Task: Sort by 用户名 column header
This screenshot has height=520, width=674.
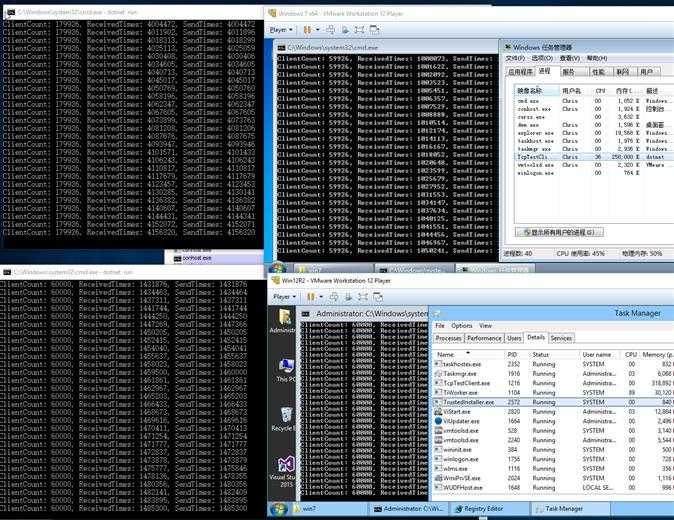Action: tap(575, 91)
